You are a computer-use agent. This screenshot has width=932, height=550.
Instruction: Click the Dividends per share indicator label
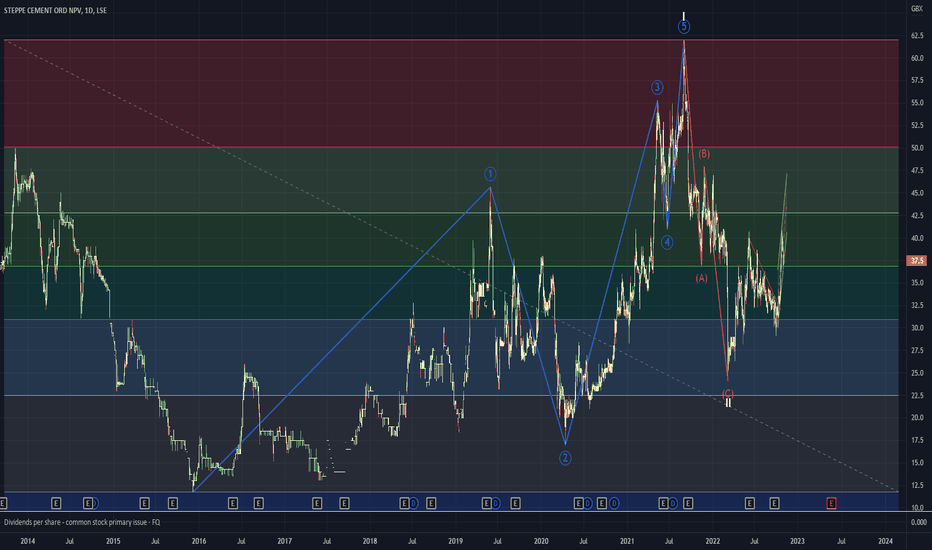pos(82,522)
